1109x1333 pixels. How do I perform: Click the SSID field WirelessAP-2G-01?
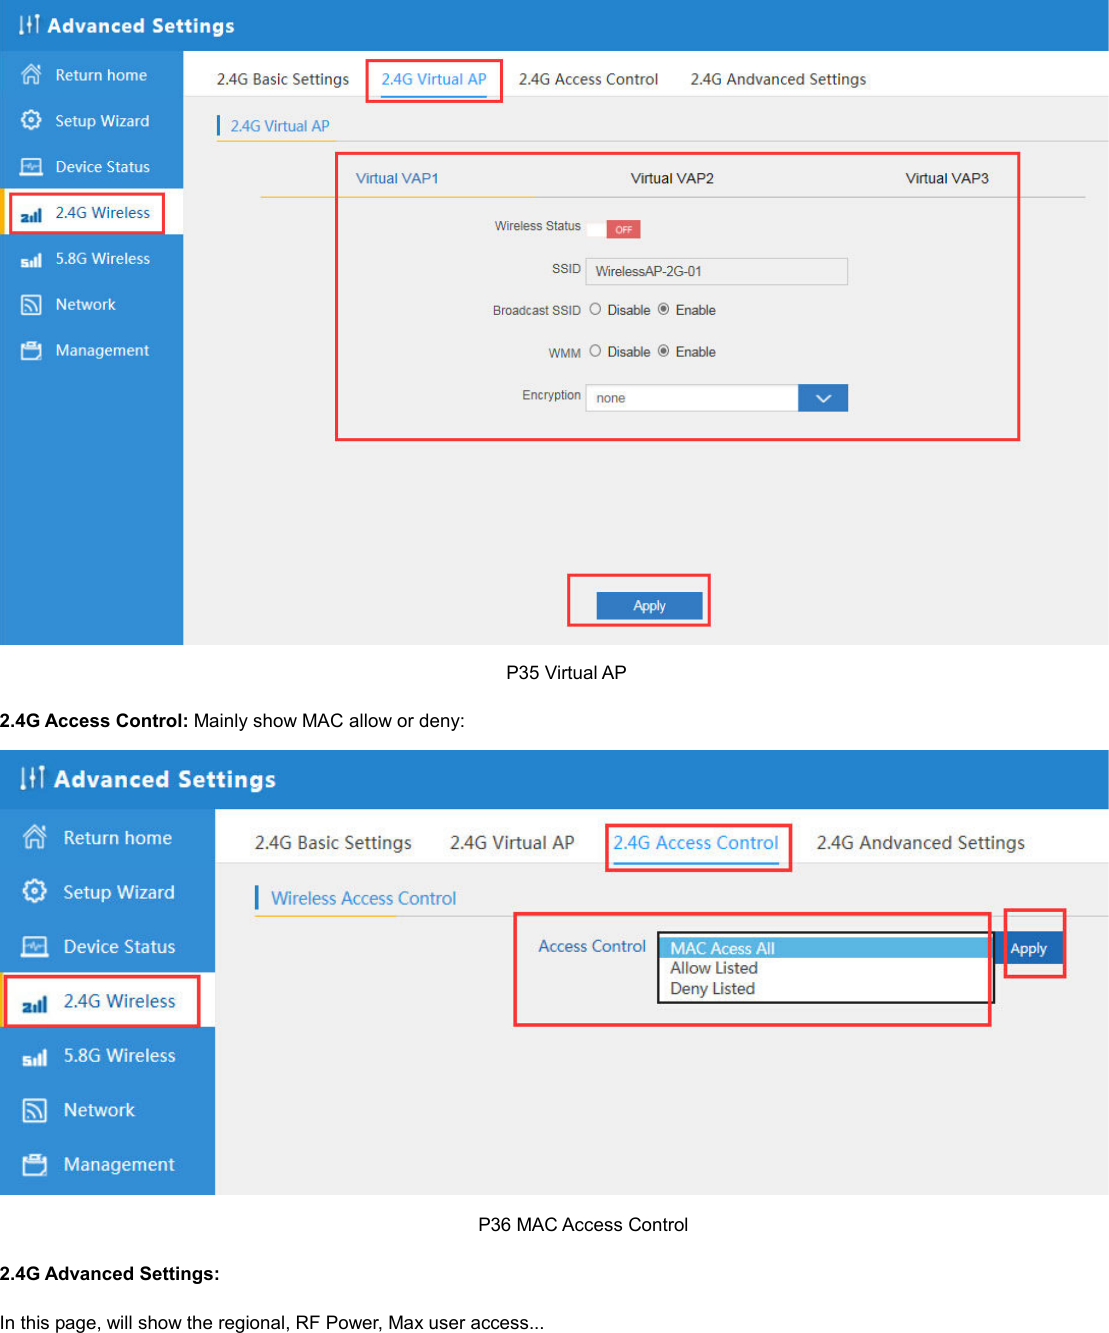pos(717,271)
